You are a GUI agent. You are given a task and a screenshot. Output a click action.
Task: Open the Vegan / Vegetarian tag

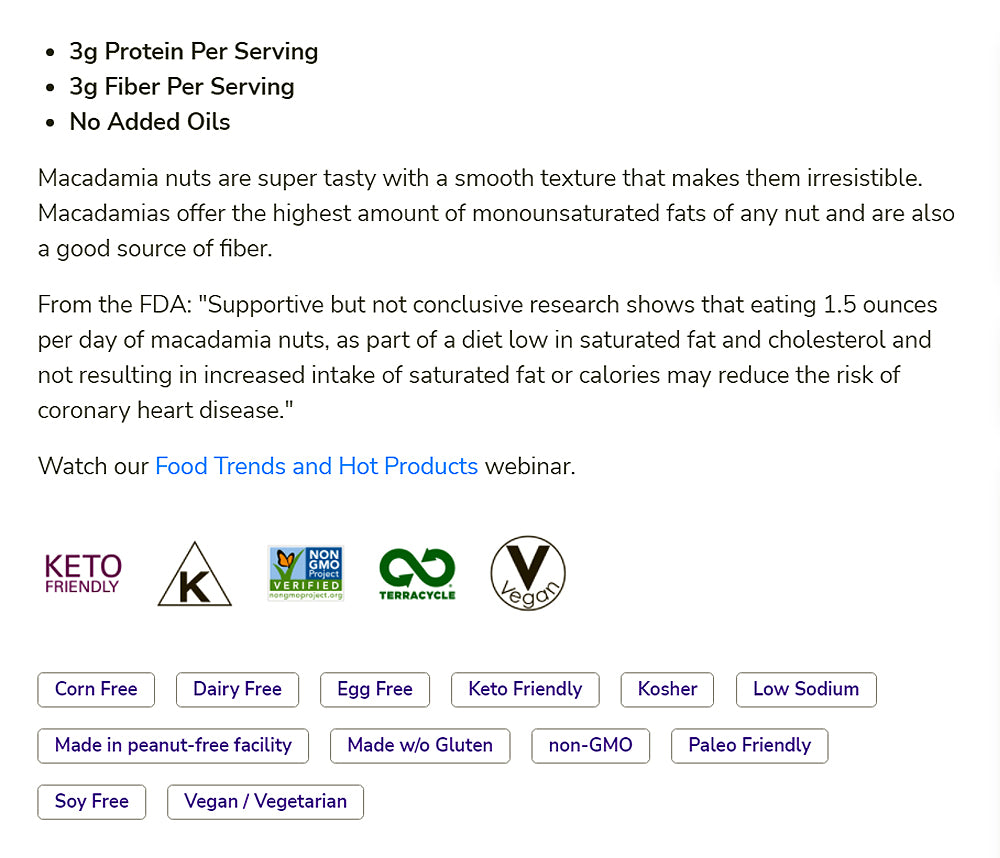[x=265, y=802]
